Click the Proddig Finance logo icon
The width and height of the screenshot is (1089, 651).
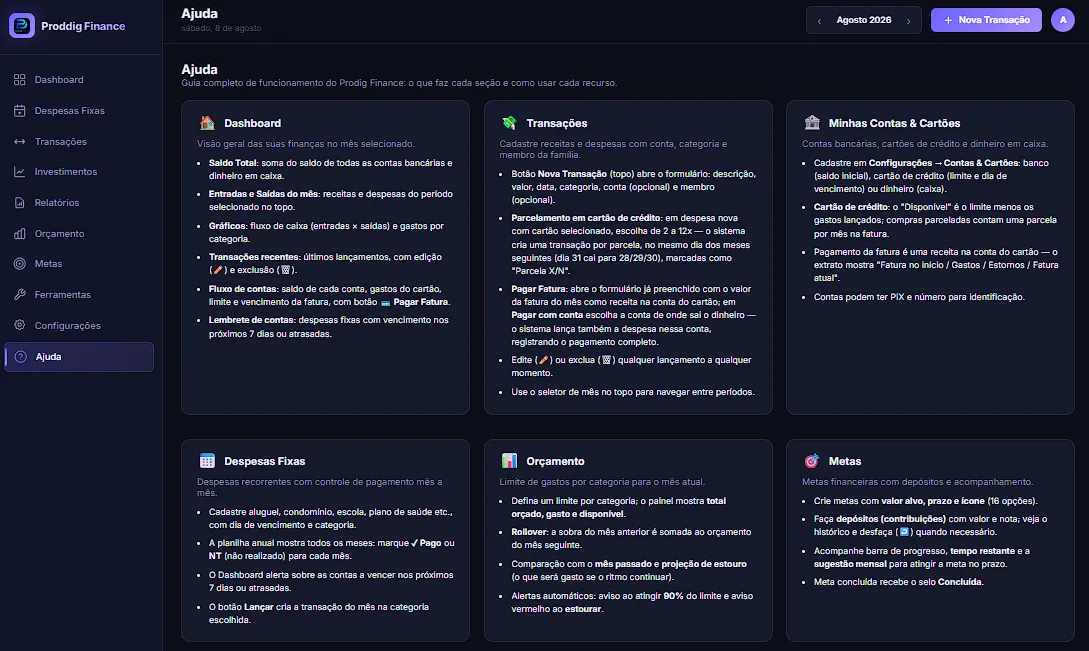coord(22,26)
